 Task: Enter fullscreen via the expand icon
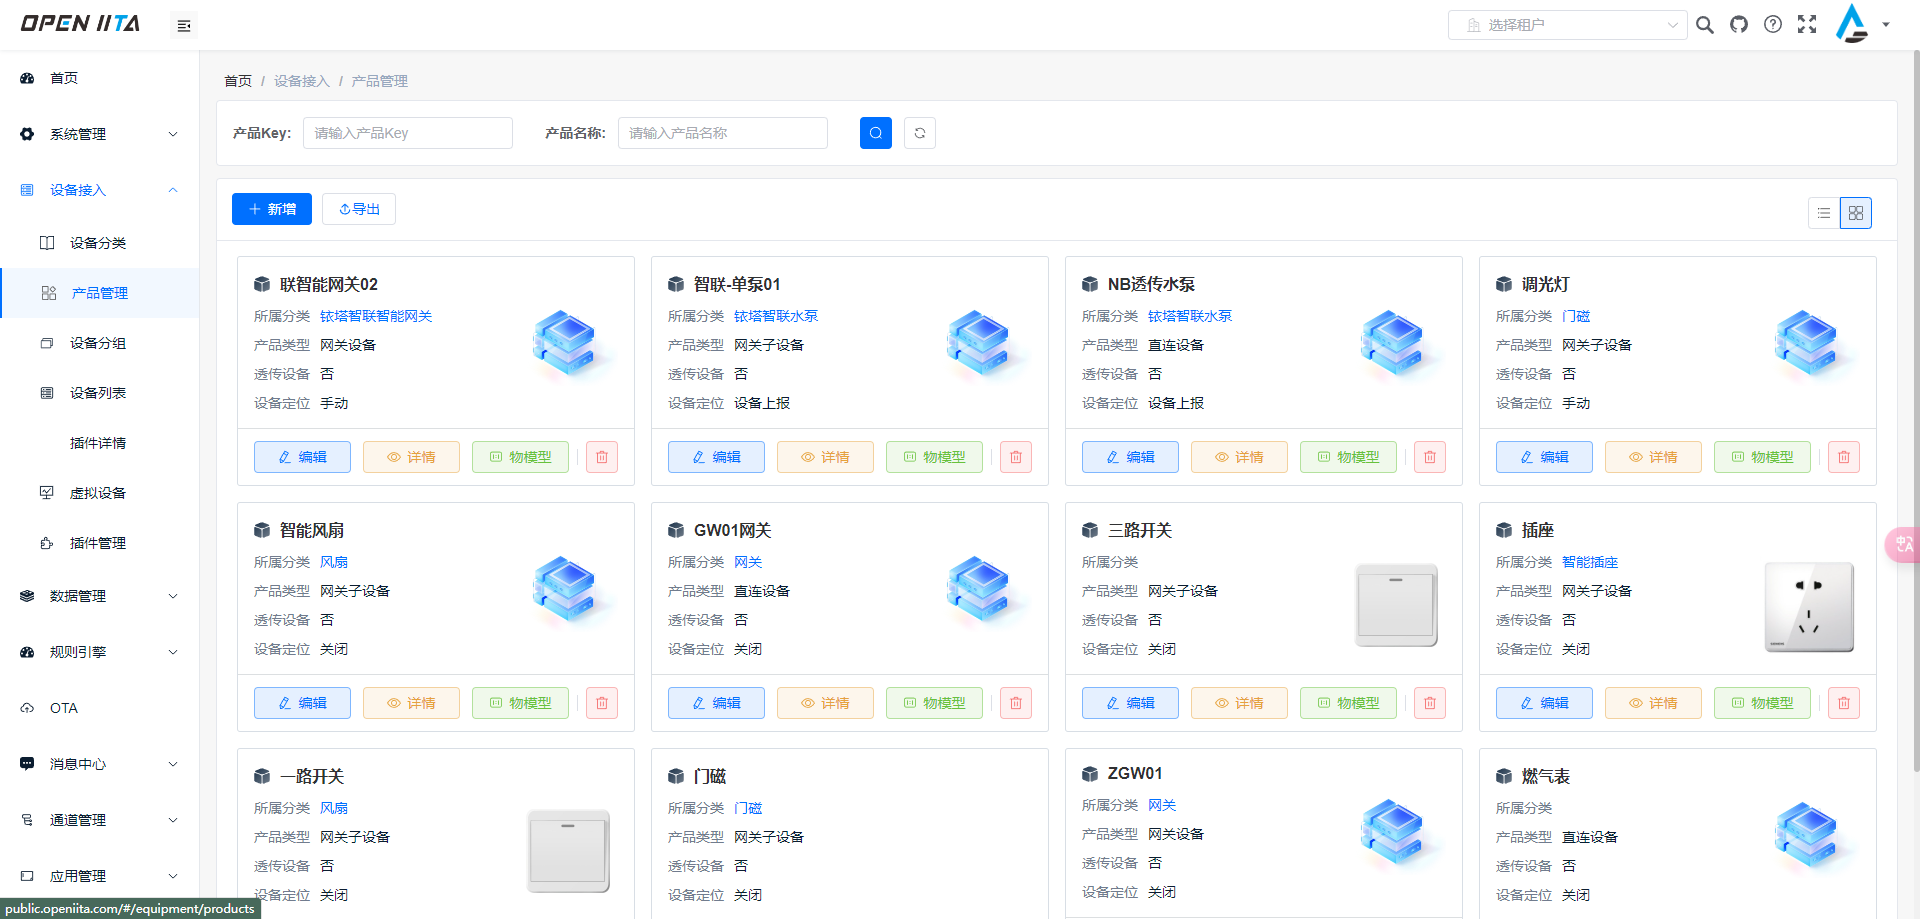(x=1807, y=24)
